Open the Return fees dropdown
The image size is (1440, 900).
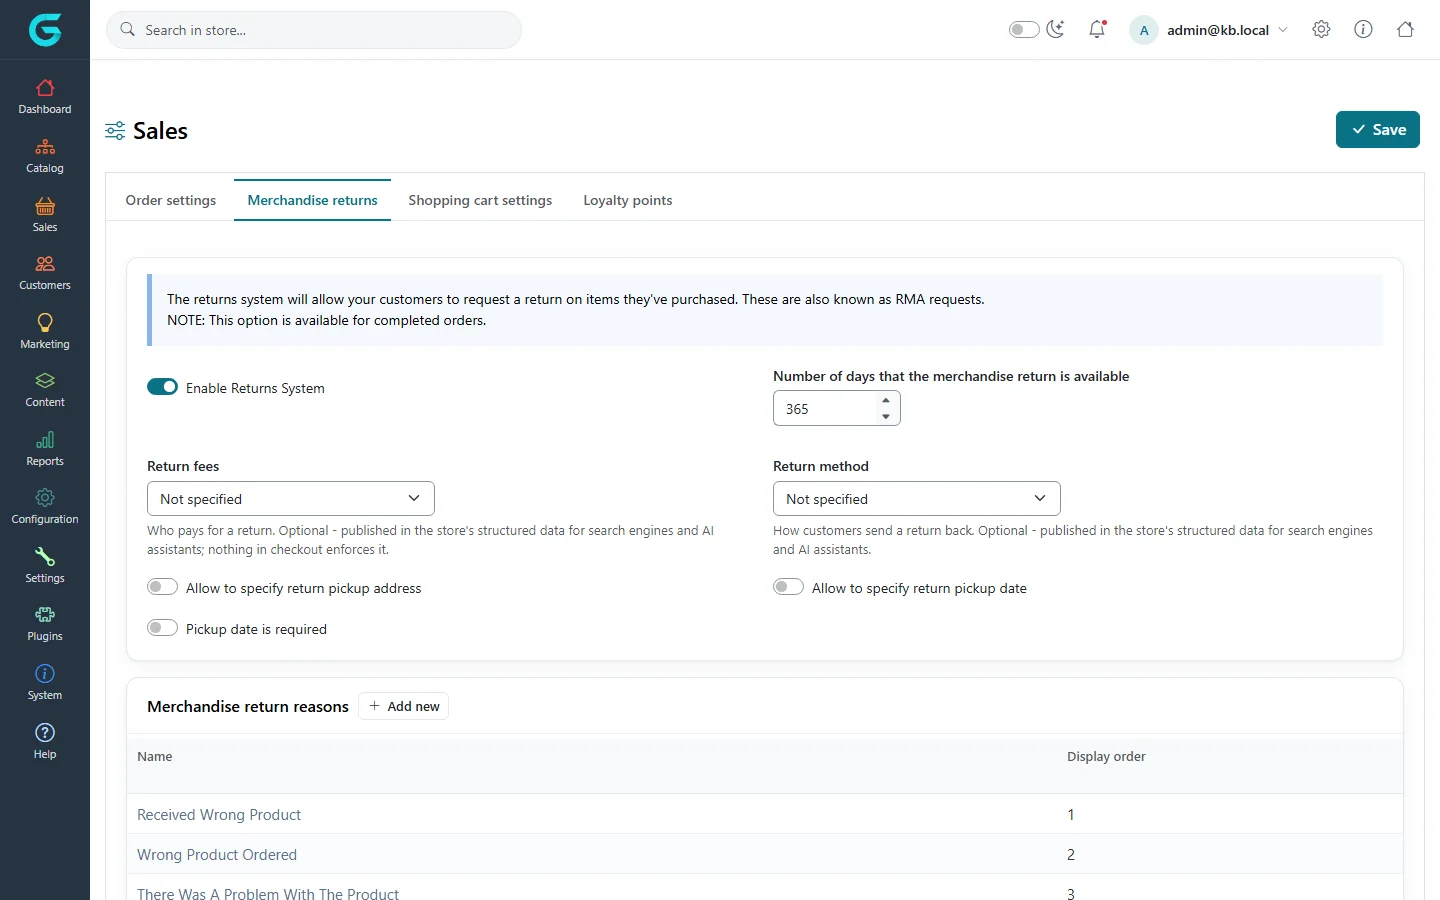click(x=291, y=499)
